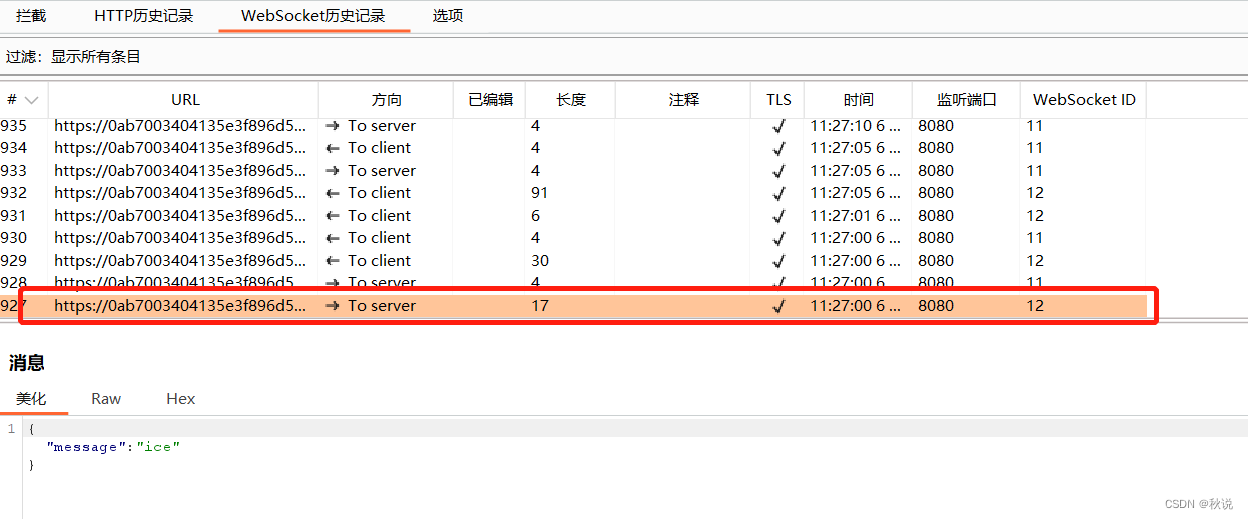This screenshot has width=1248, height=519.
Task: Sort by the 时间 column header
Action: [858, 100]
